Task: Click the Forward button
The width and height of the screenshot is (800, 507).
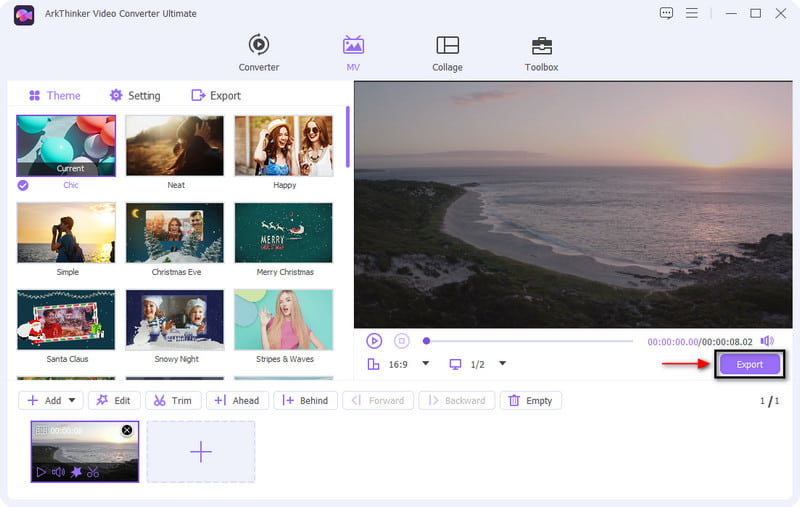Action: 378,400
